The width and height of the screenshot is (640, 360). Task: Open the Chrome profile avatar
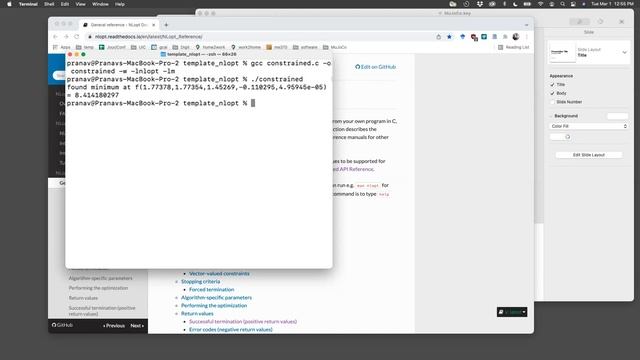tap(516, 37)
